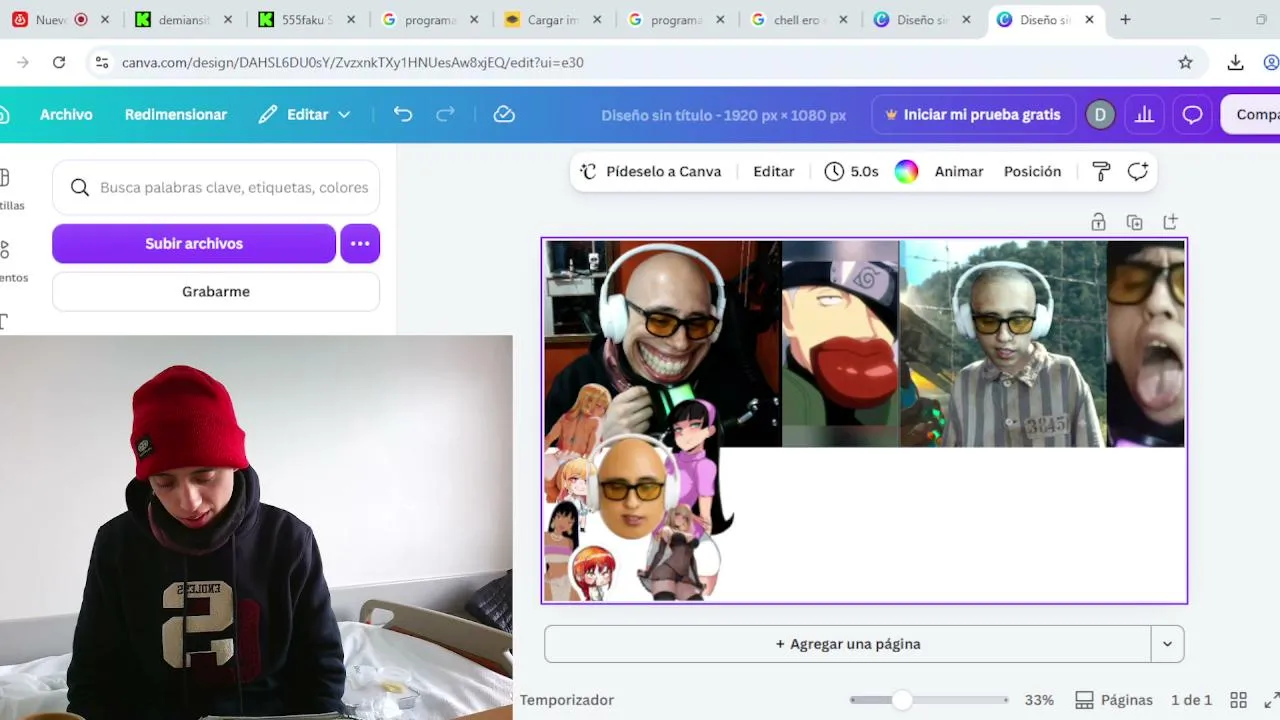Open the Temporizador timer
This screenshot has width=1280, height=720.
567,700
